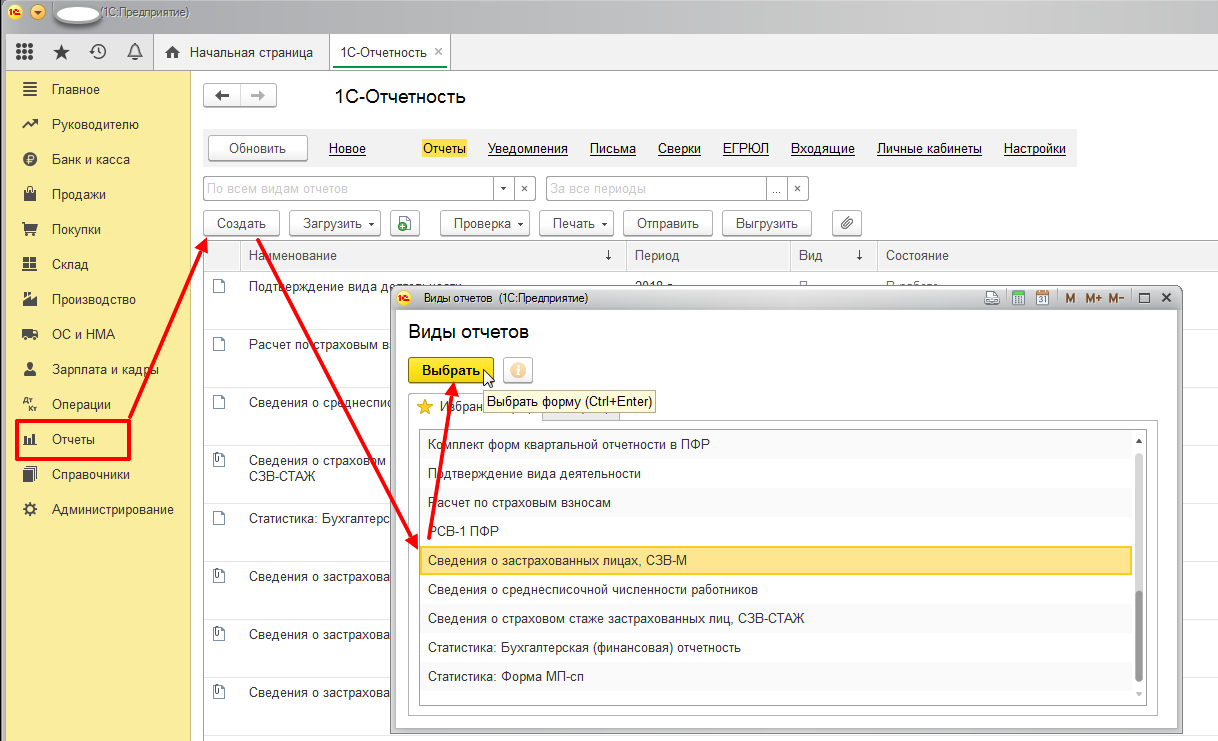This screenshot has height=741, width=1218.
Task: Click the attached files paperclip icon
Action: point(846,224)
